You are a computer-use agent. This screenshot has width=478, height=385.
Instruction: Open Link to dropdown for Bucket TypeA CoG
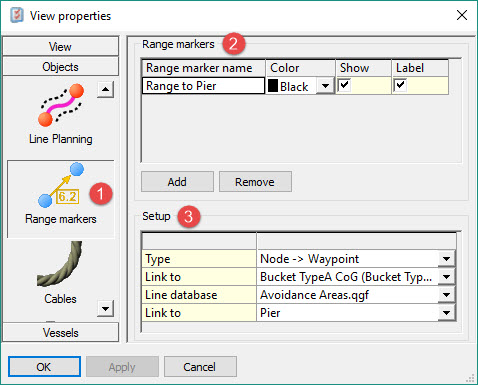446,277
